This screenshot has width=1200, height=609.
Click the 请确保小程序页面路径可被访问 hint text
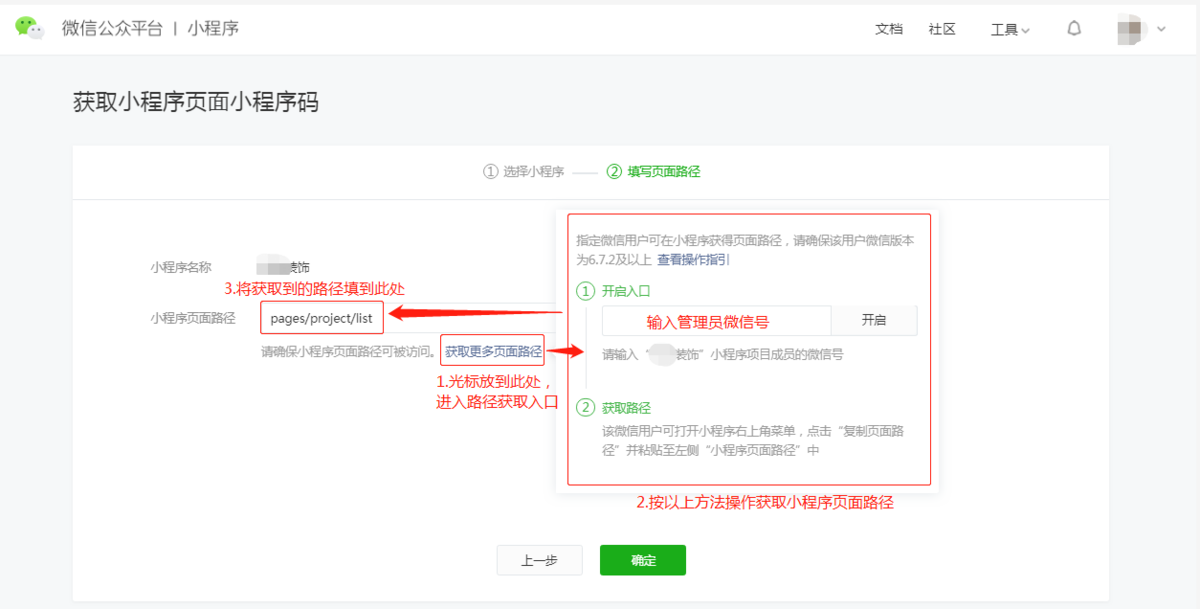click(348, 352)
